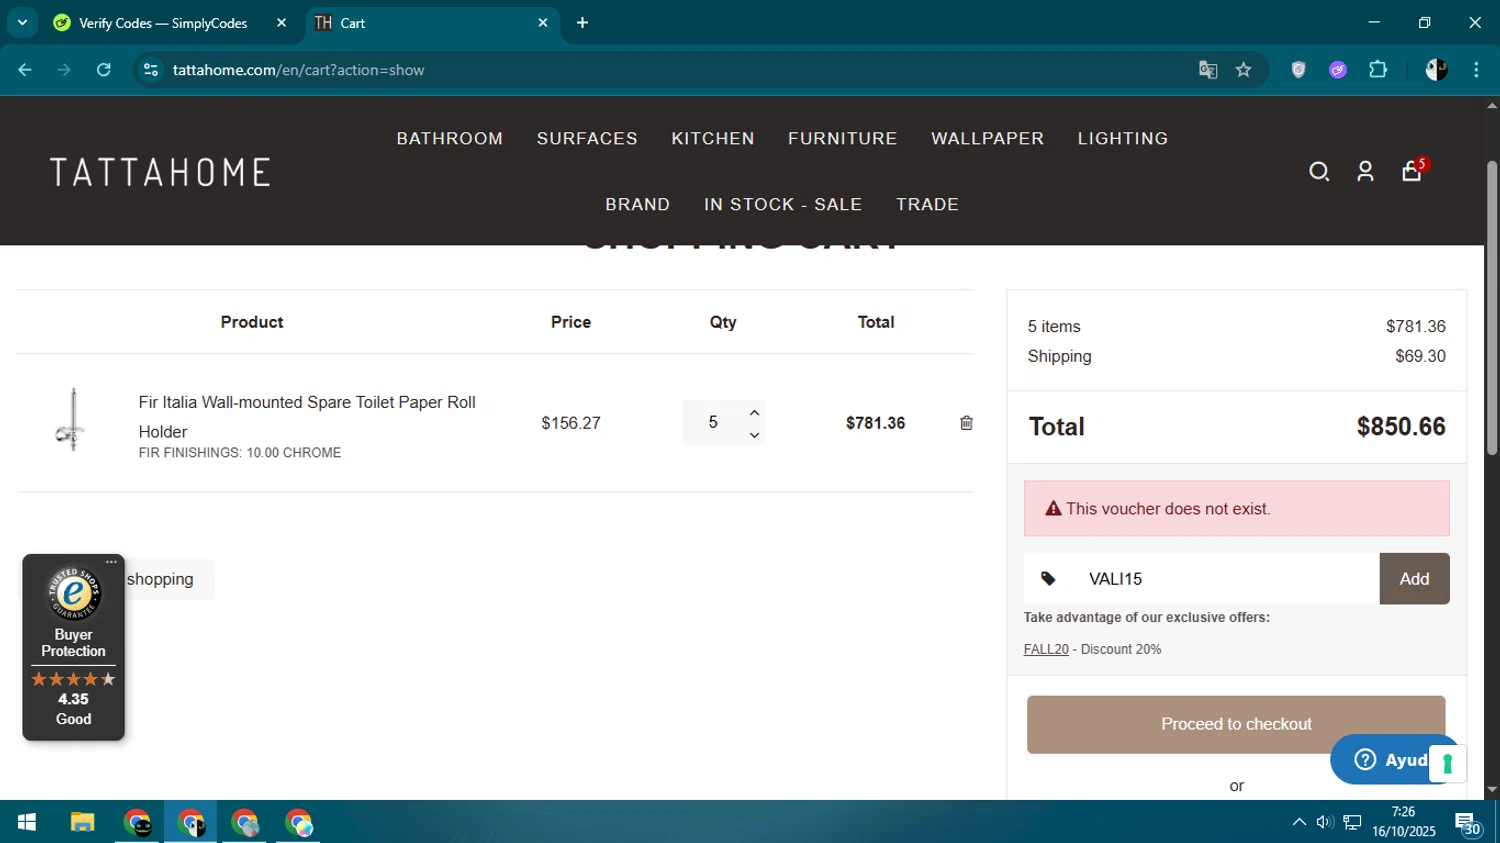Go forward in browser history
Screen dimensions: 1500x843
[x=64, y=70]
